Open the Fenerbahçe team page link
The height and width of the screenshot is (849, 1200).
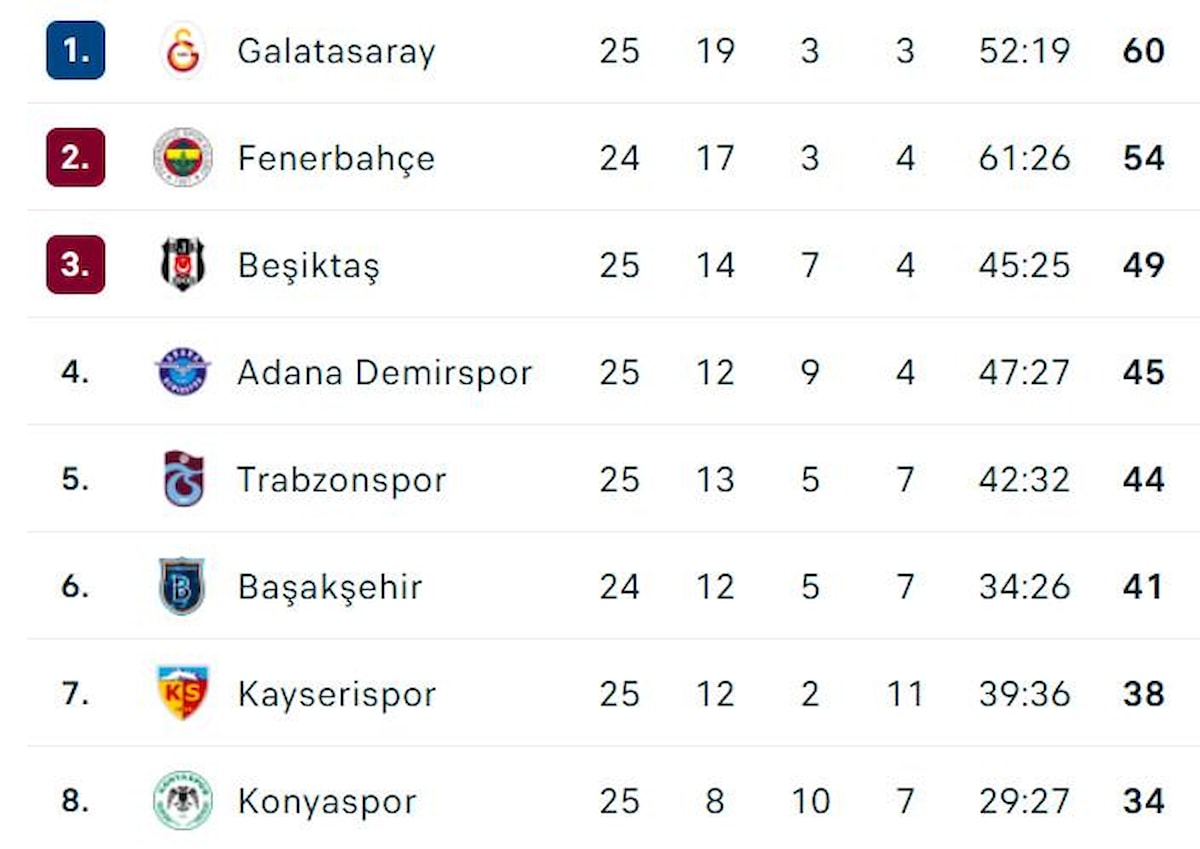336,158
